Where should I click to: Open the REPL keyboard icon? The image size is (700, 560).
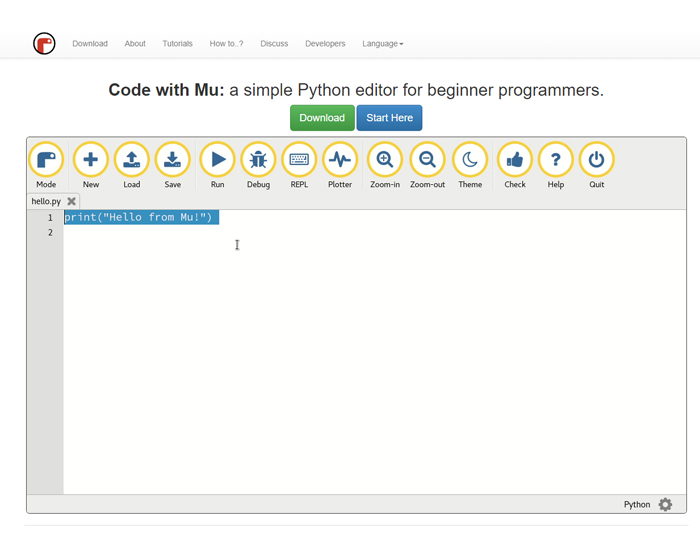[299, 160]
